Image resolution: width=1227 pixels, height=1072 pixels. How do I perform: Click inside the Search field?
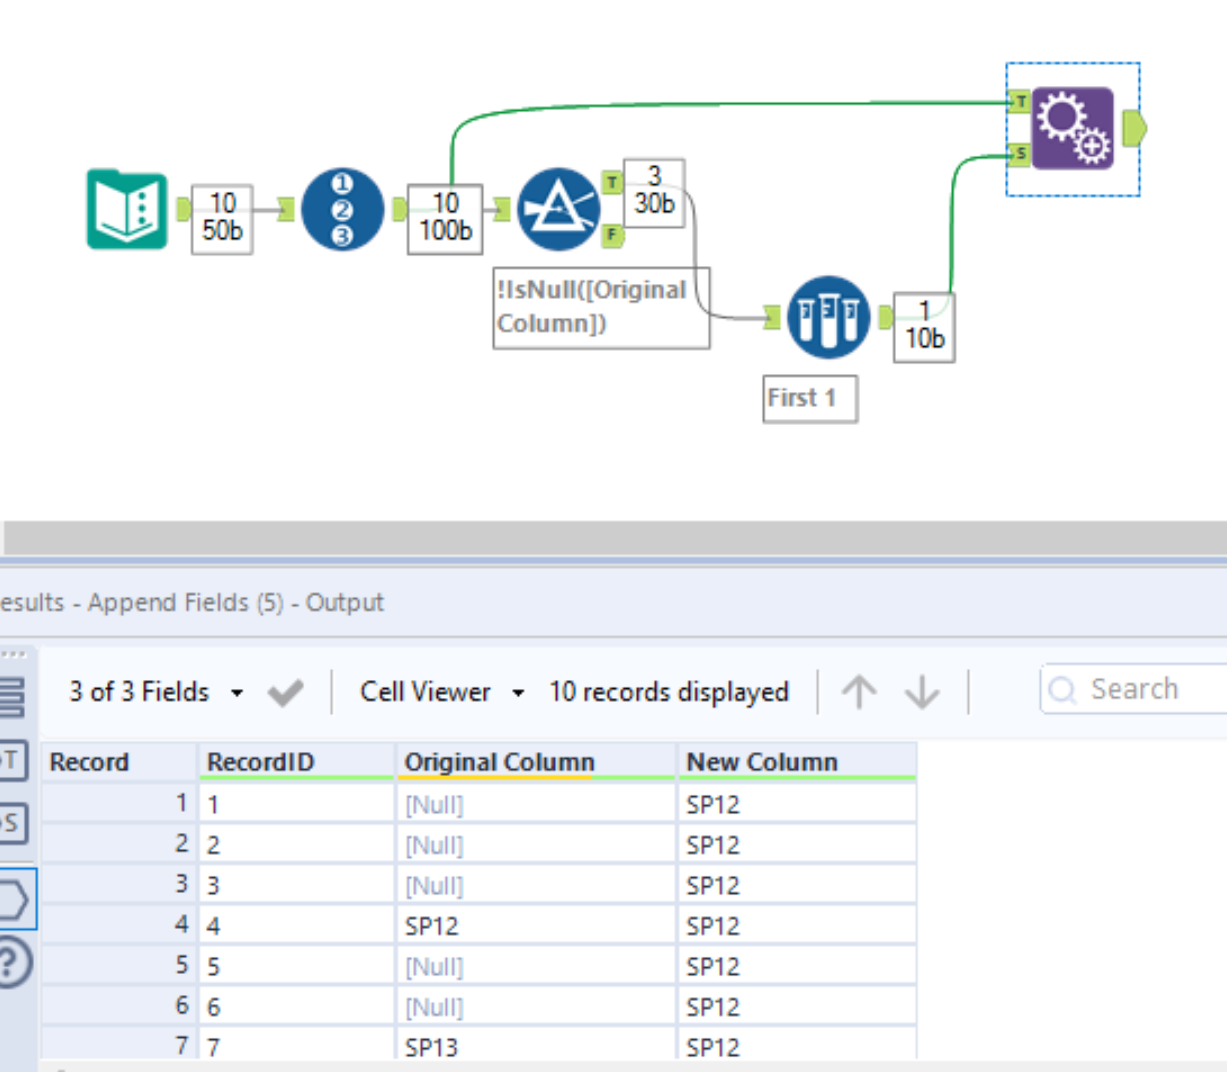1140,688
